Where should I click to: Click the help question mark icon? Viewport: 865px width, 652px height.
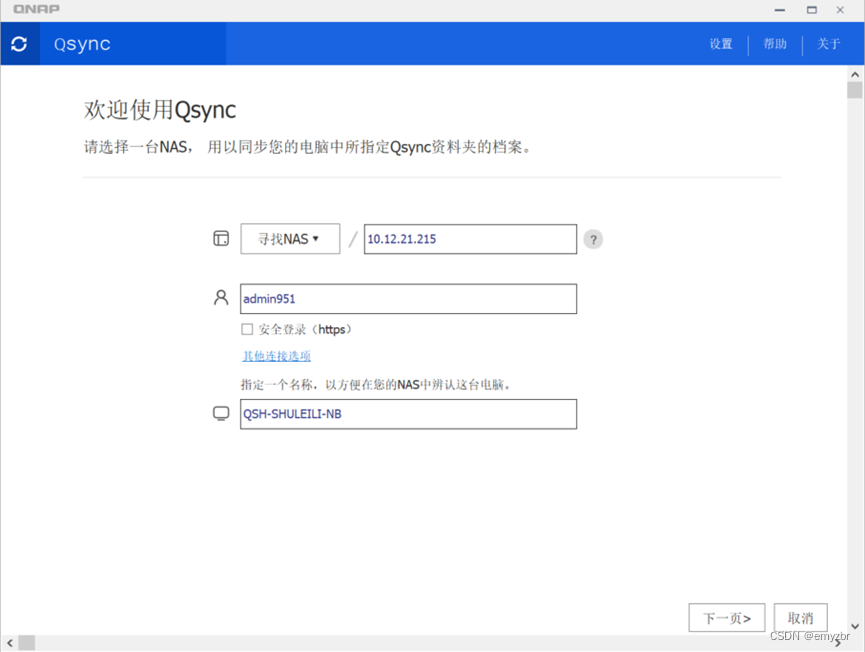pyautogui.click(x=593, y=239)
